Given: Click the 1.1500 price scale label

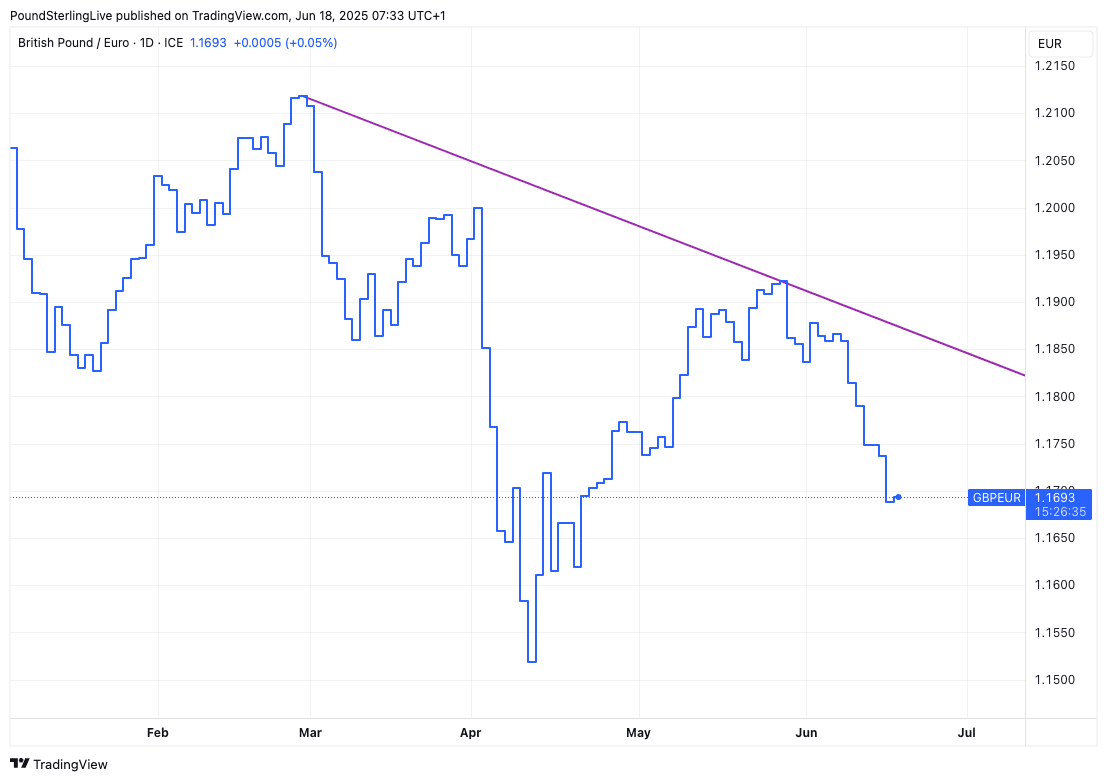Looking at the screenshot, I should 1054,680.
